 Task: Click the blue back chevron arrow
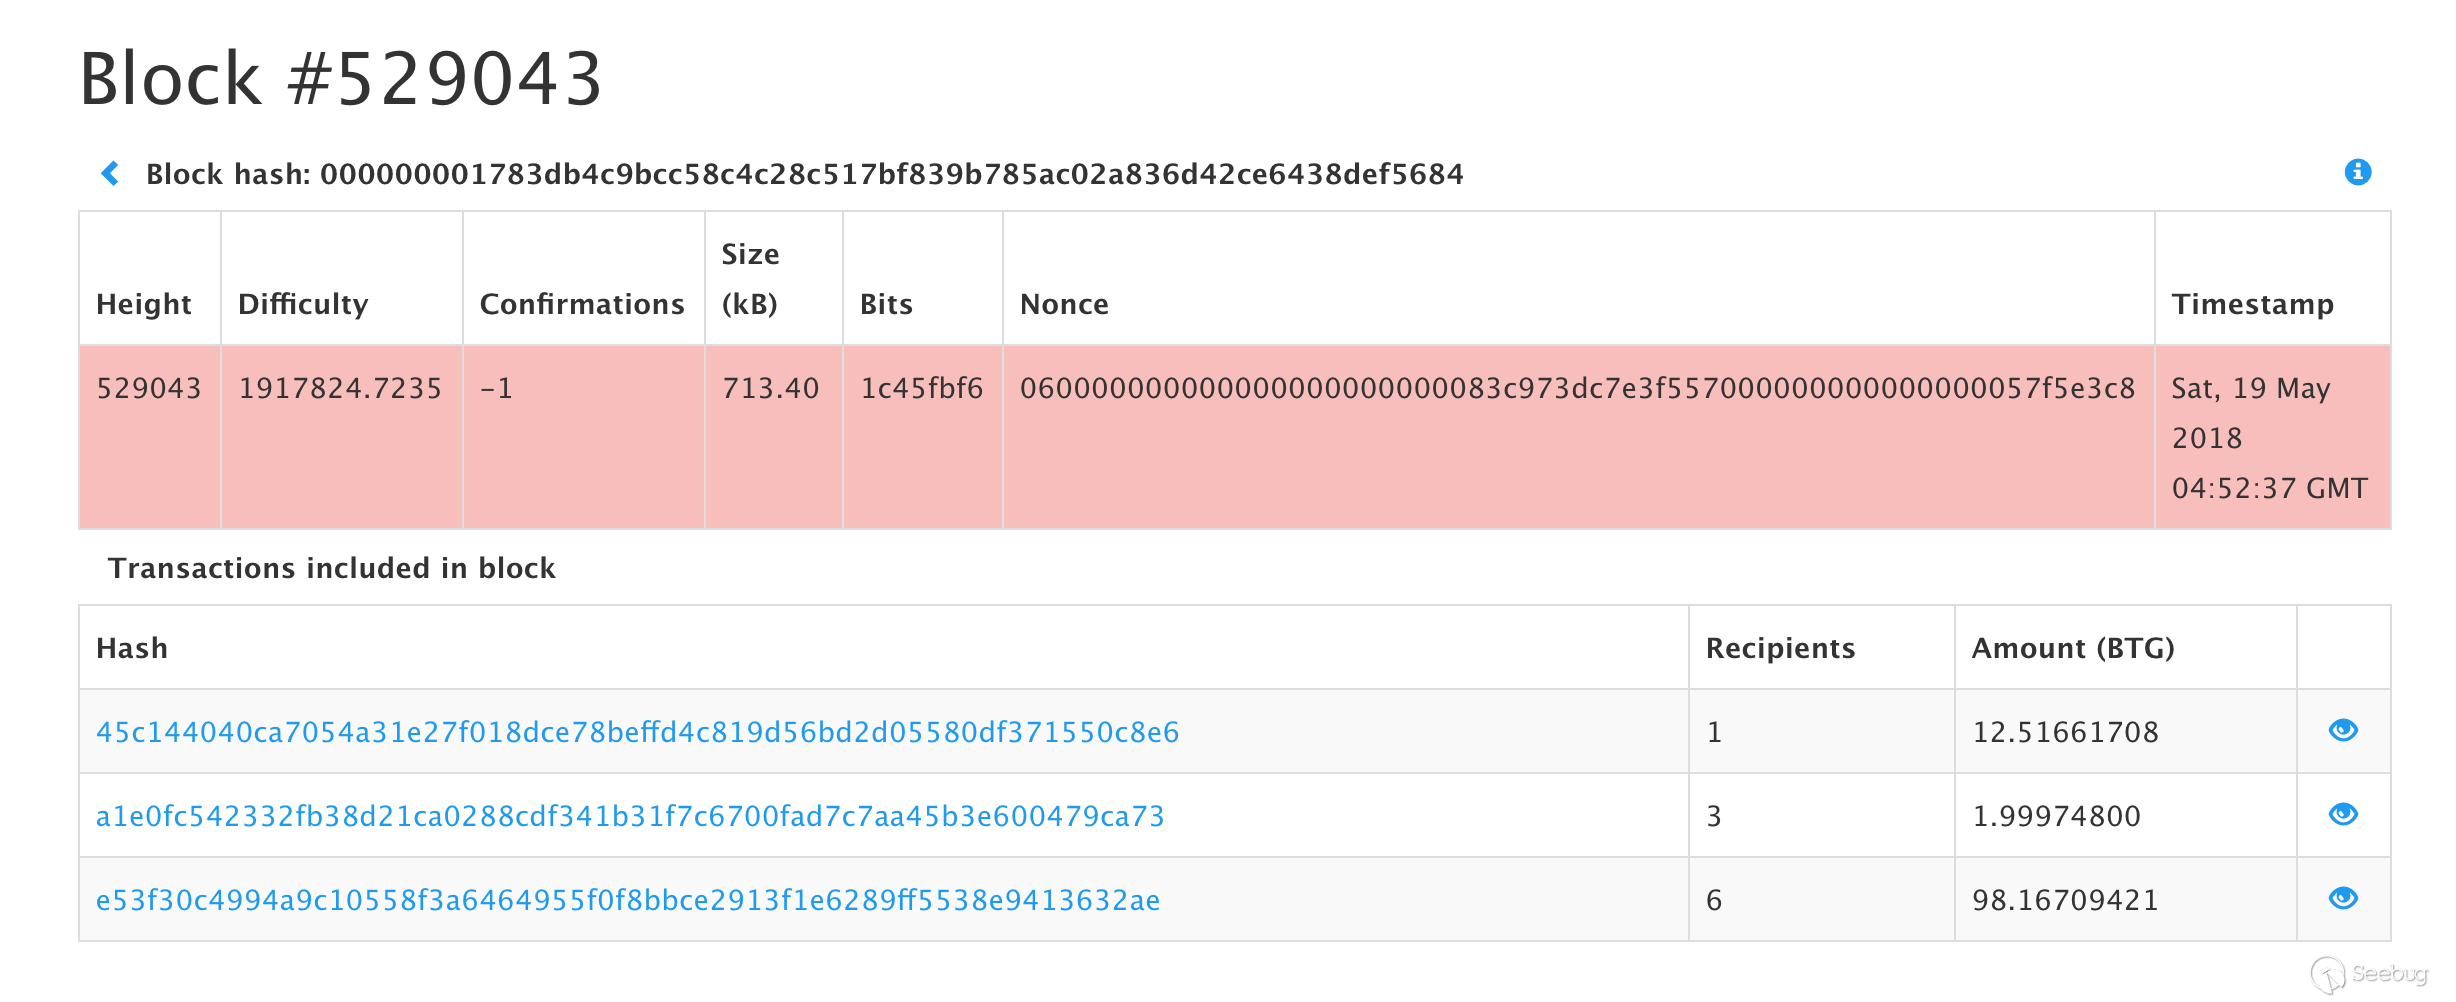tap(110, 174)
